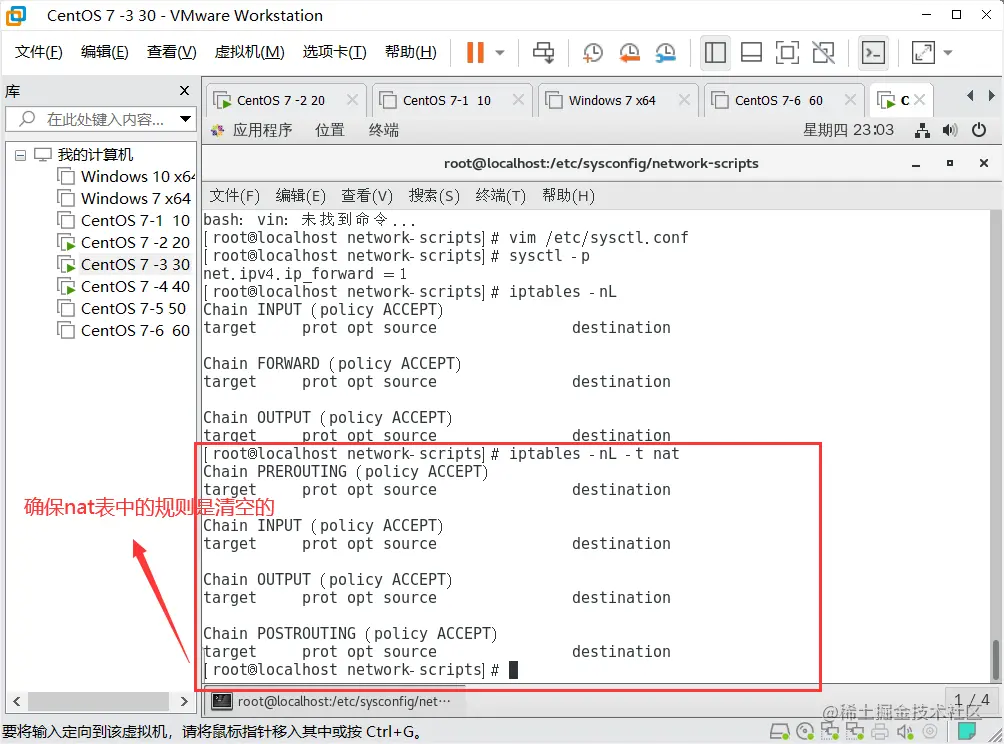The image size is (1004, 744).
Task: Revert the VM to its snapshot
Action: point(628,52)
